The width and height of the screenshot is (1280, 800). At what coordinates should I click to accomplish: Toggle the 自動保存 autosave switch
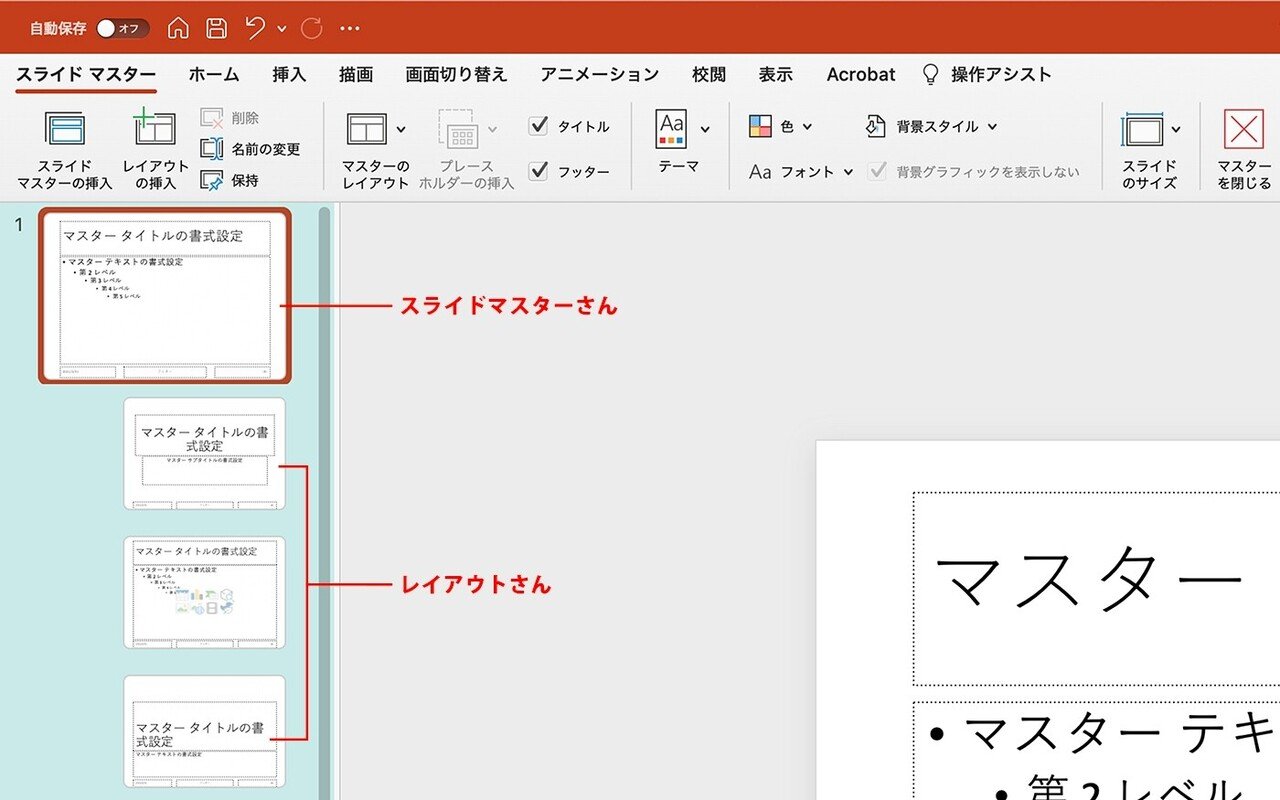[123, 28]
